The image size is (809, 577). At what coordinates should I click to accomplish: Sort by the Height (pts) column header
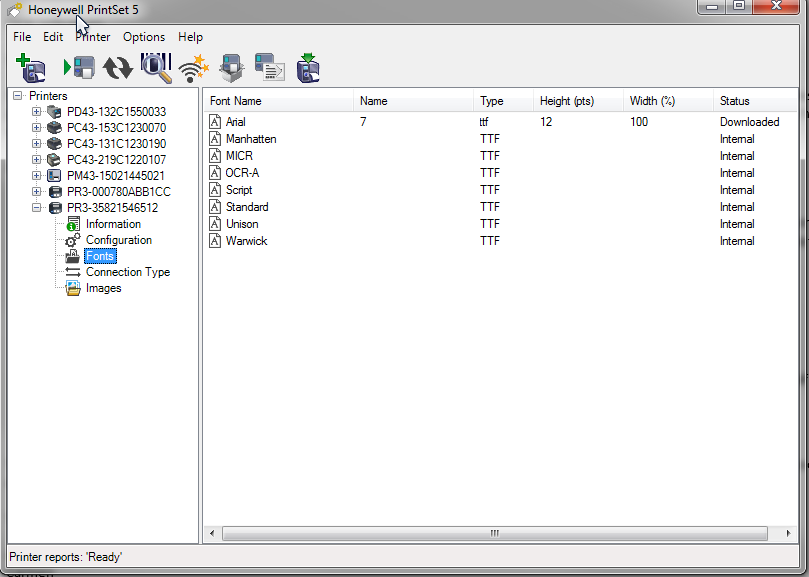pos(578,101)
